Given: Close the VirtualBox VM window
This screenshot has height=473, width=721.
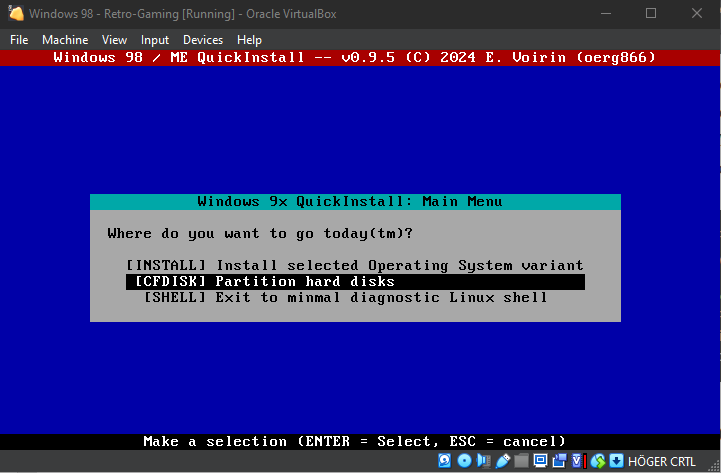Looking at the screenshot, I should point(697,13).
